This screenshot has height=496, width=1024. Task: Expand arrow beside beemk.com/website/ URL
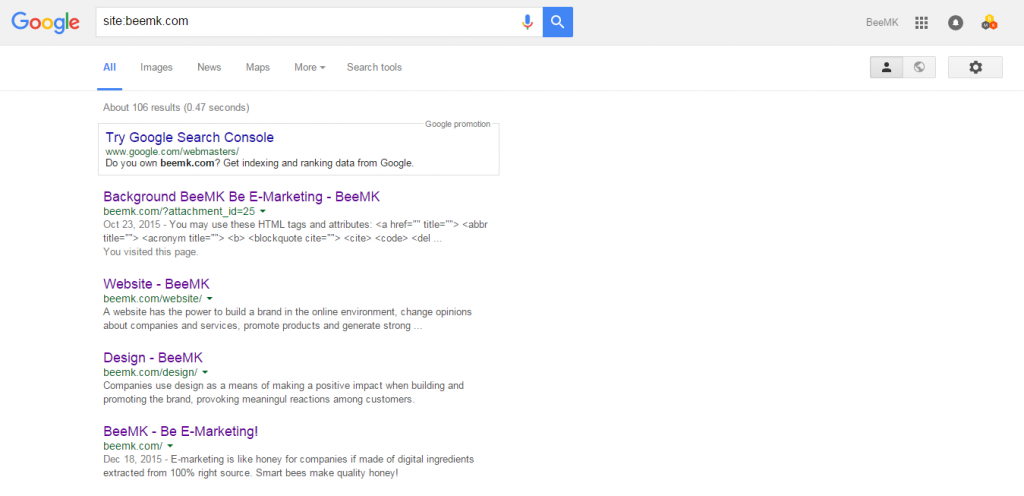(x=210, y=299)
